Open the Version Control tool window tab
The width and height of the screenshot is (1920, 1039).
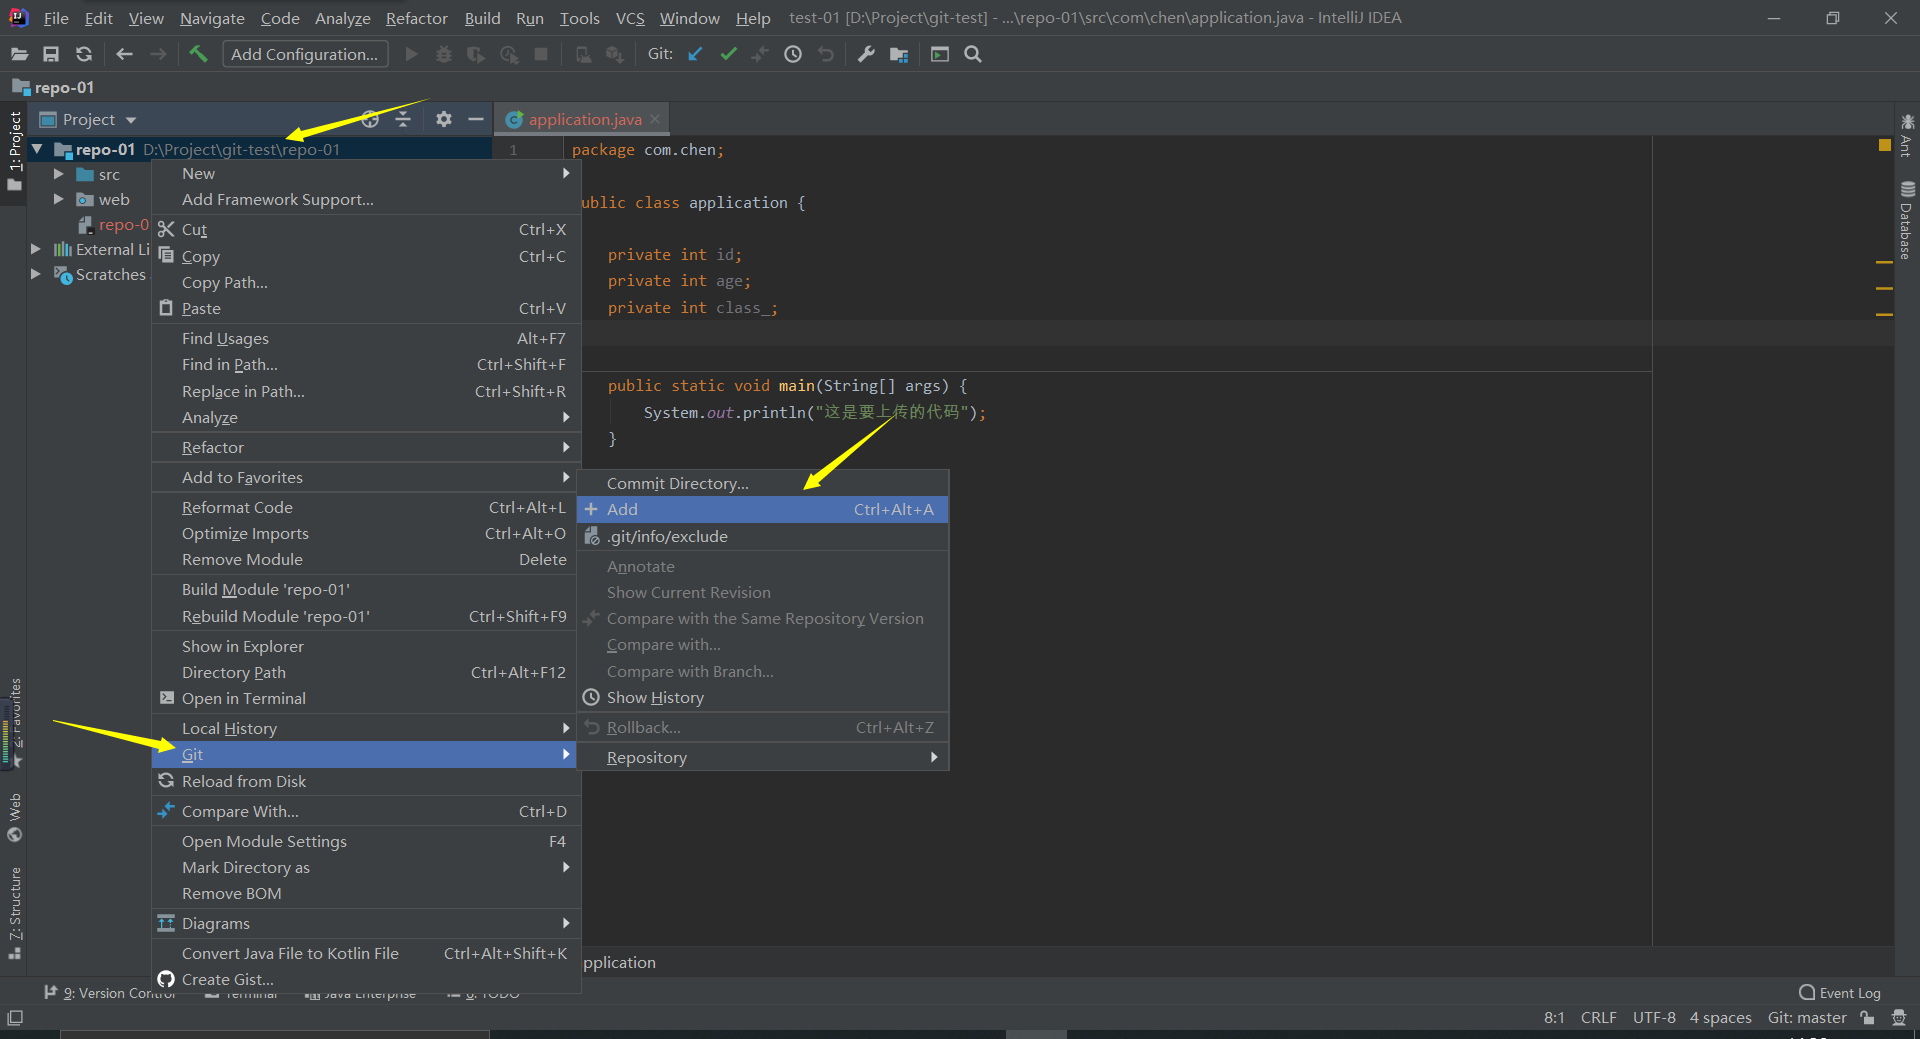pyautogui.click(x=110, y=993)
